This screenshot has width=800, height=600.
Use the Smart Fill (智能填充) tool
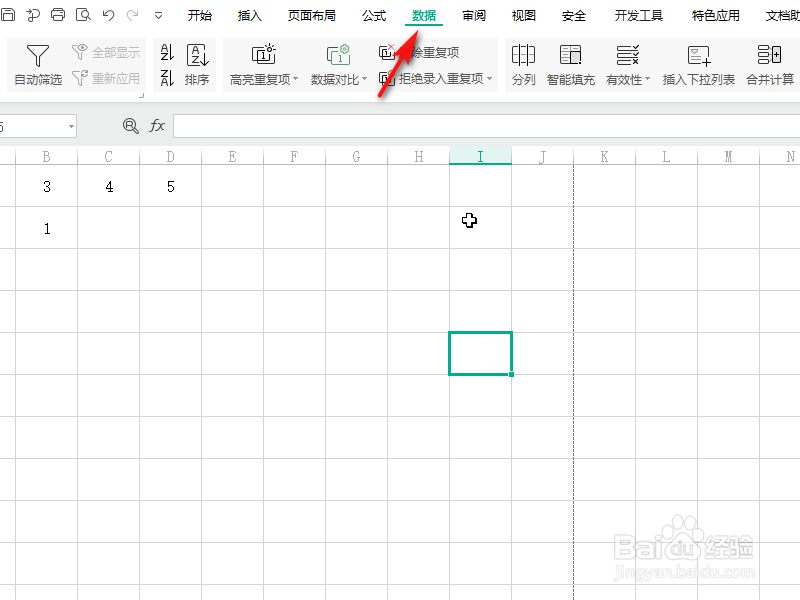tap(571, 64)
